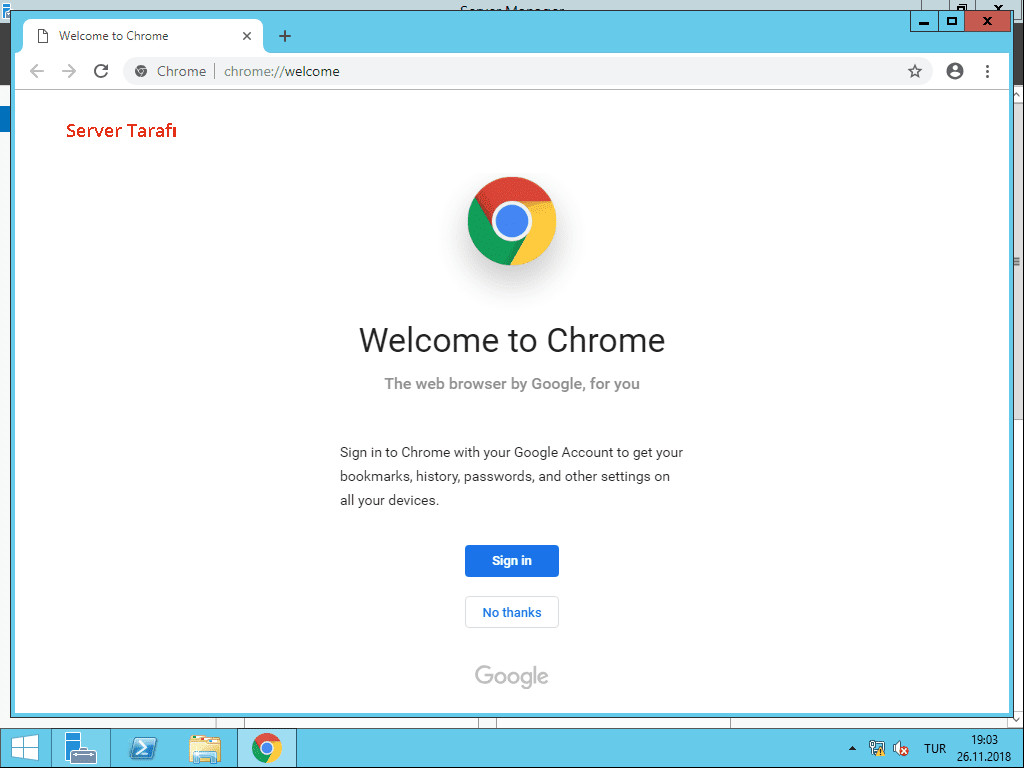Open Chrome's three-dot menu
Viewport: 1024px width, 768px height.
pyautogui.click(x=987, y=71)
